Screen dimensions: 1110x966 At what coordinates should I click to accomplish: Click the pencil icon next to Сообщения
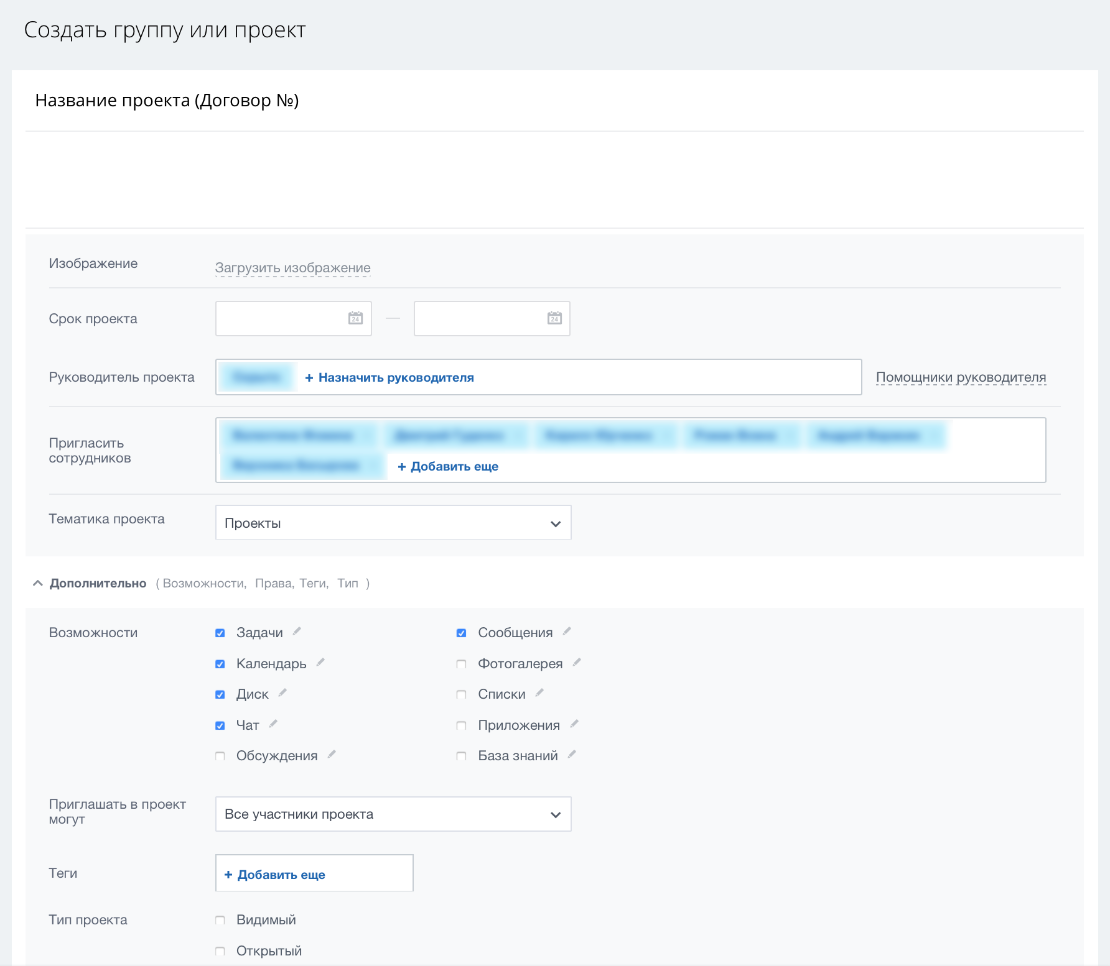pyautogui.click(x=567, y=632)
